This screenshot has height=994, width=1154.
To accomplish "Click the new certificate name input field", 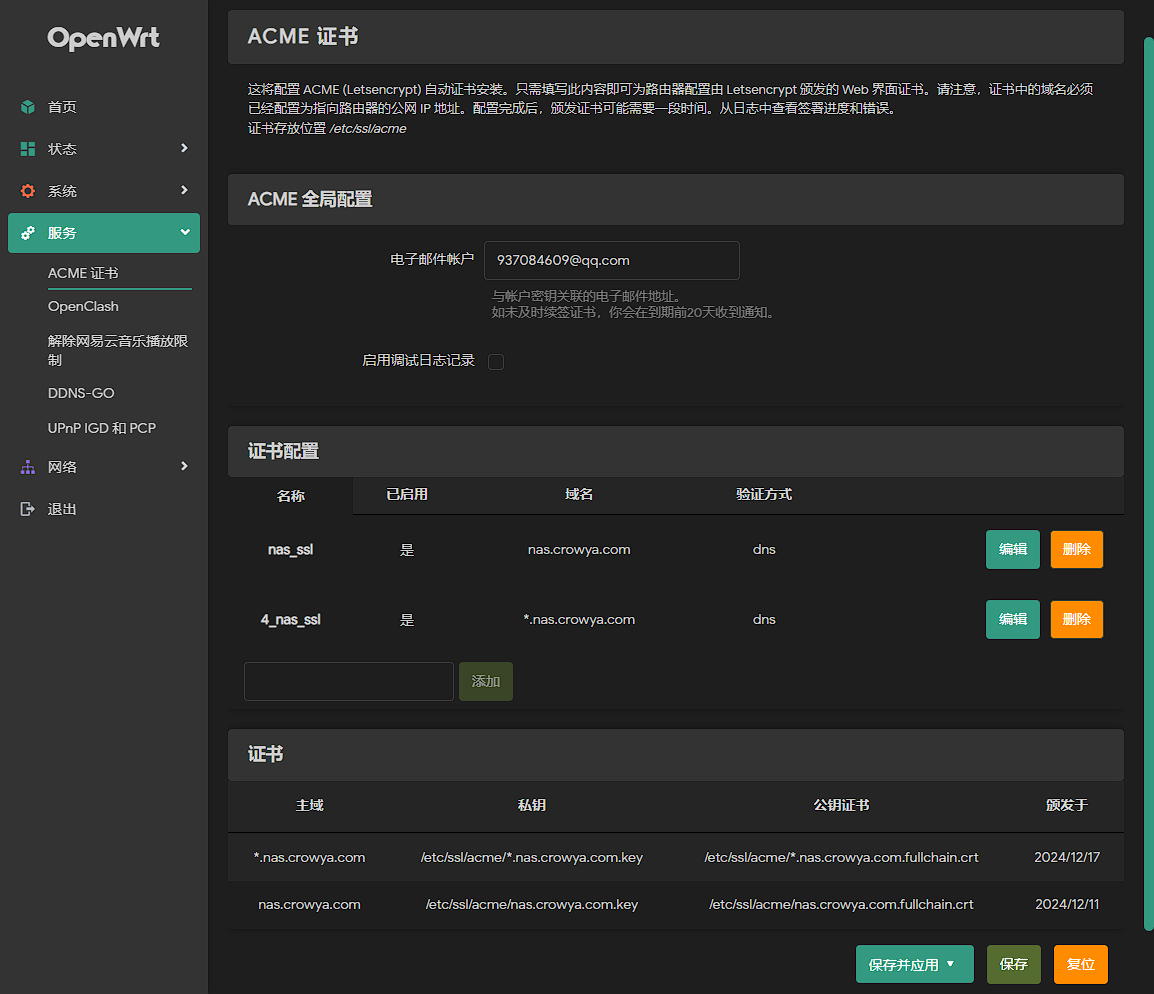I will (x=349, y=681).
